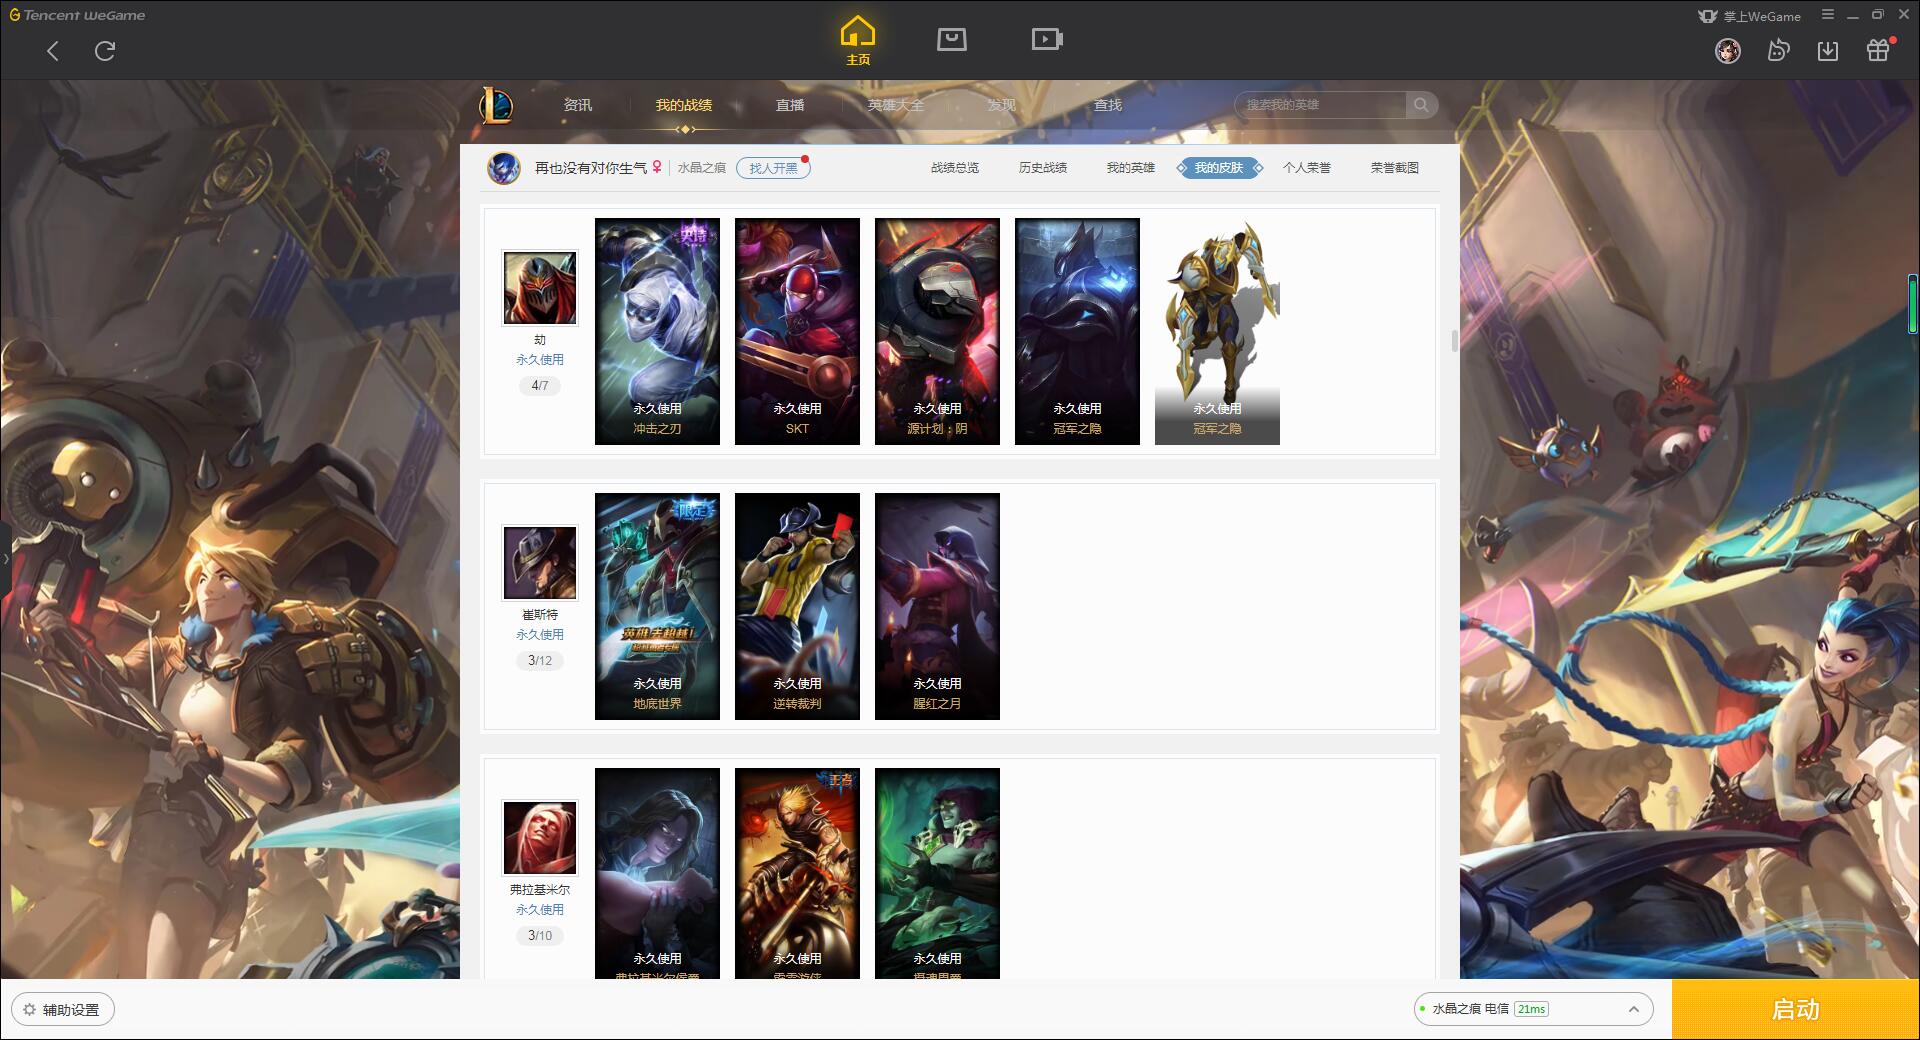
Task: Open the 资讯 tab
Action: pyautogui.click(x=577, y=105)
